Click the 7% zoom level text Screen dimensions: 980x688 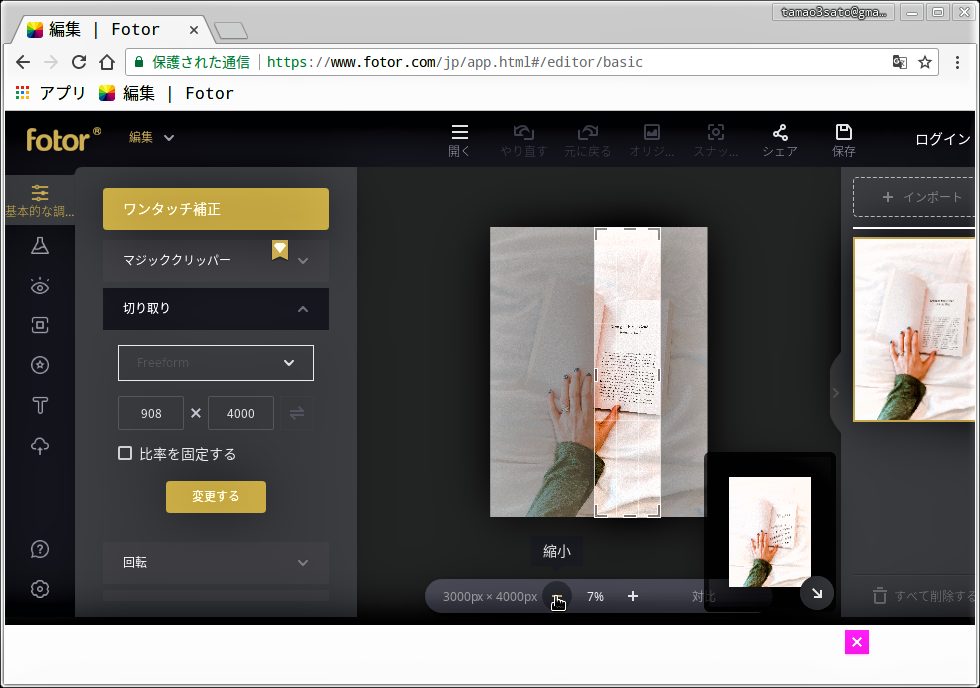pyautogui.click(x=595, y=596)
